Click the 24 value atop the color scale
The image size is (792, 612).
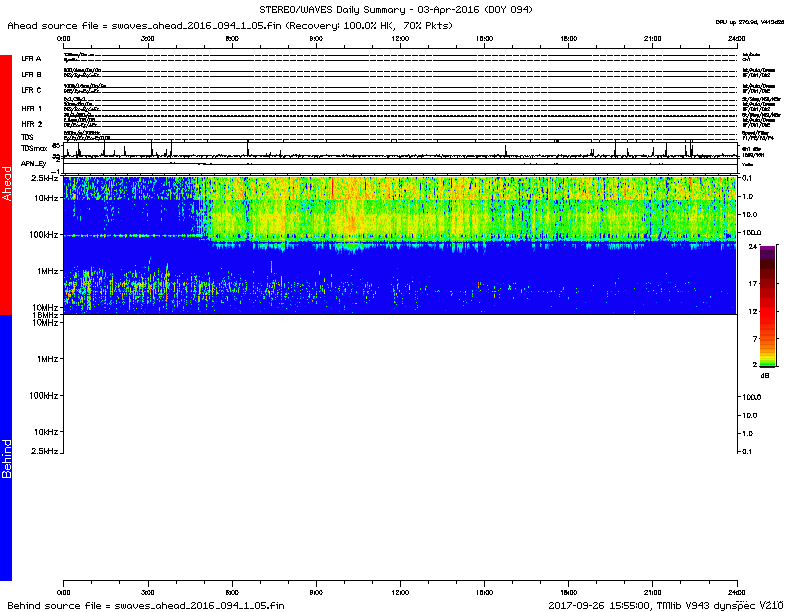point(767,245)
